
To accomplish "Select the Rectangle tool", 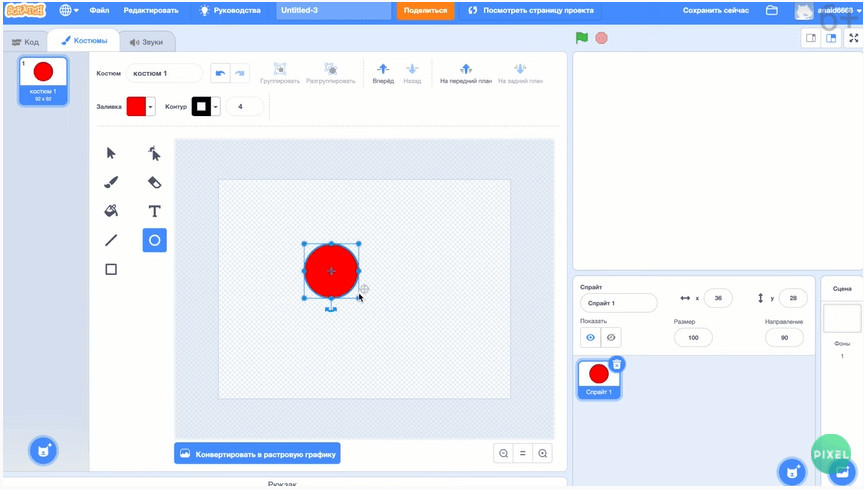I will [111, 269].
